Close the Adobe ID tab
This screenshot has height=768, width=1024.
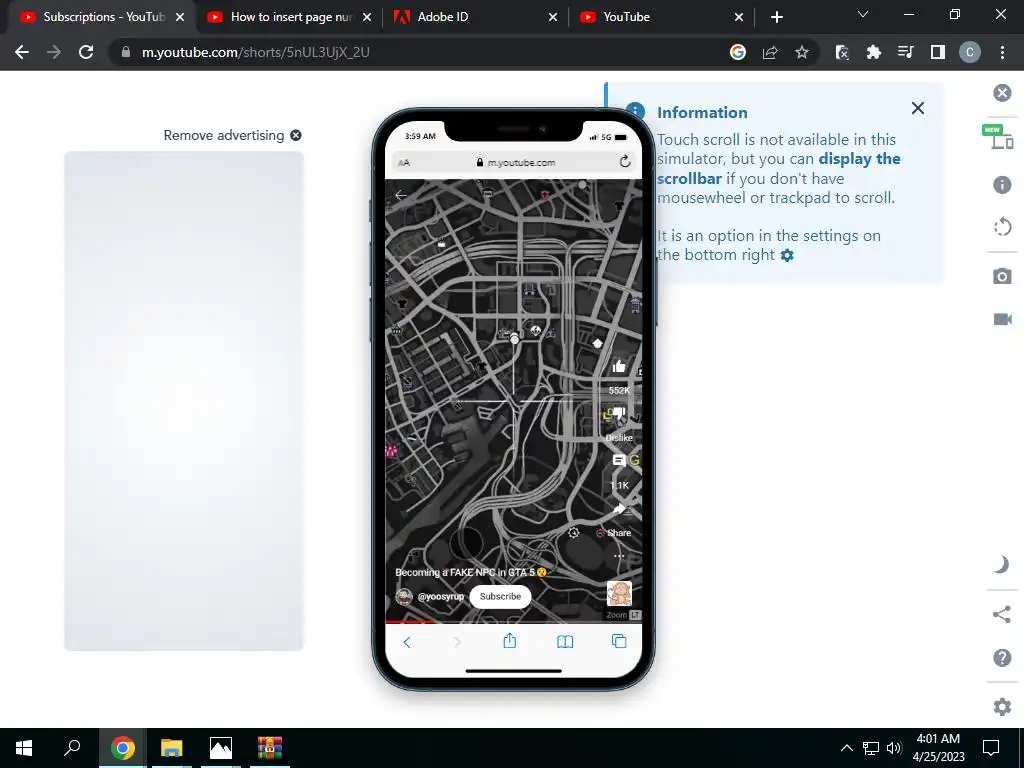click(553, 17)
